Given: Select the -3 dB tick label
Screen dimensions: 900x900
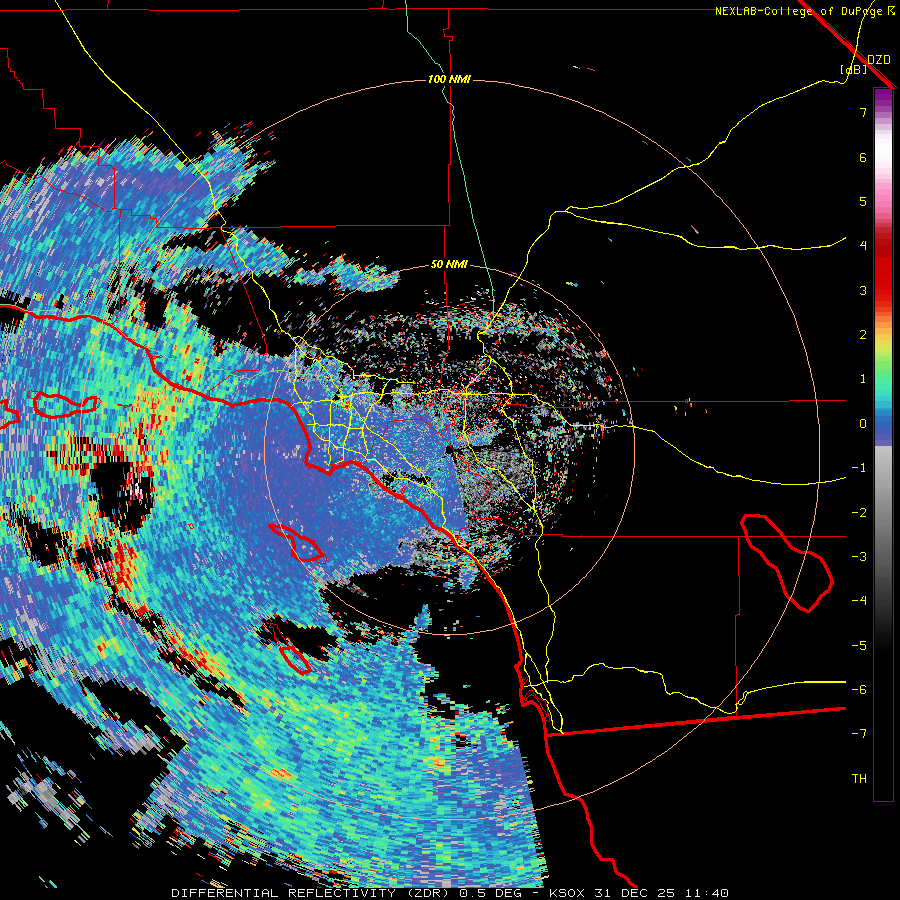Looking at the screenshot, I should [859, 557].
